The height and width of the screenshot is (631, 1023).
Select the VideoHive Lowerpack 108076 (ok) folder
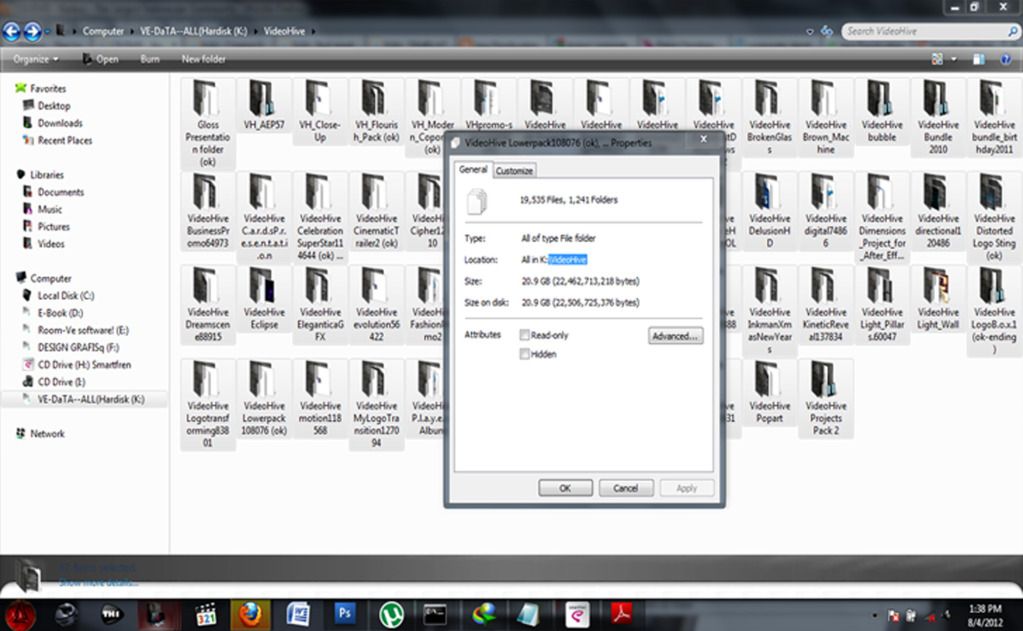coord(264,398)
